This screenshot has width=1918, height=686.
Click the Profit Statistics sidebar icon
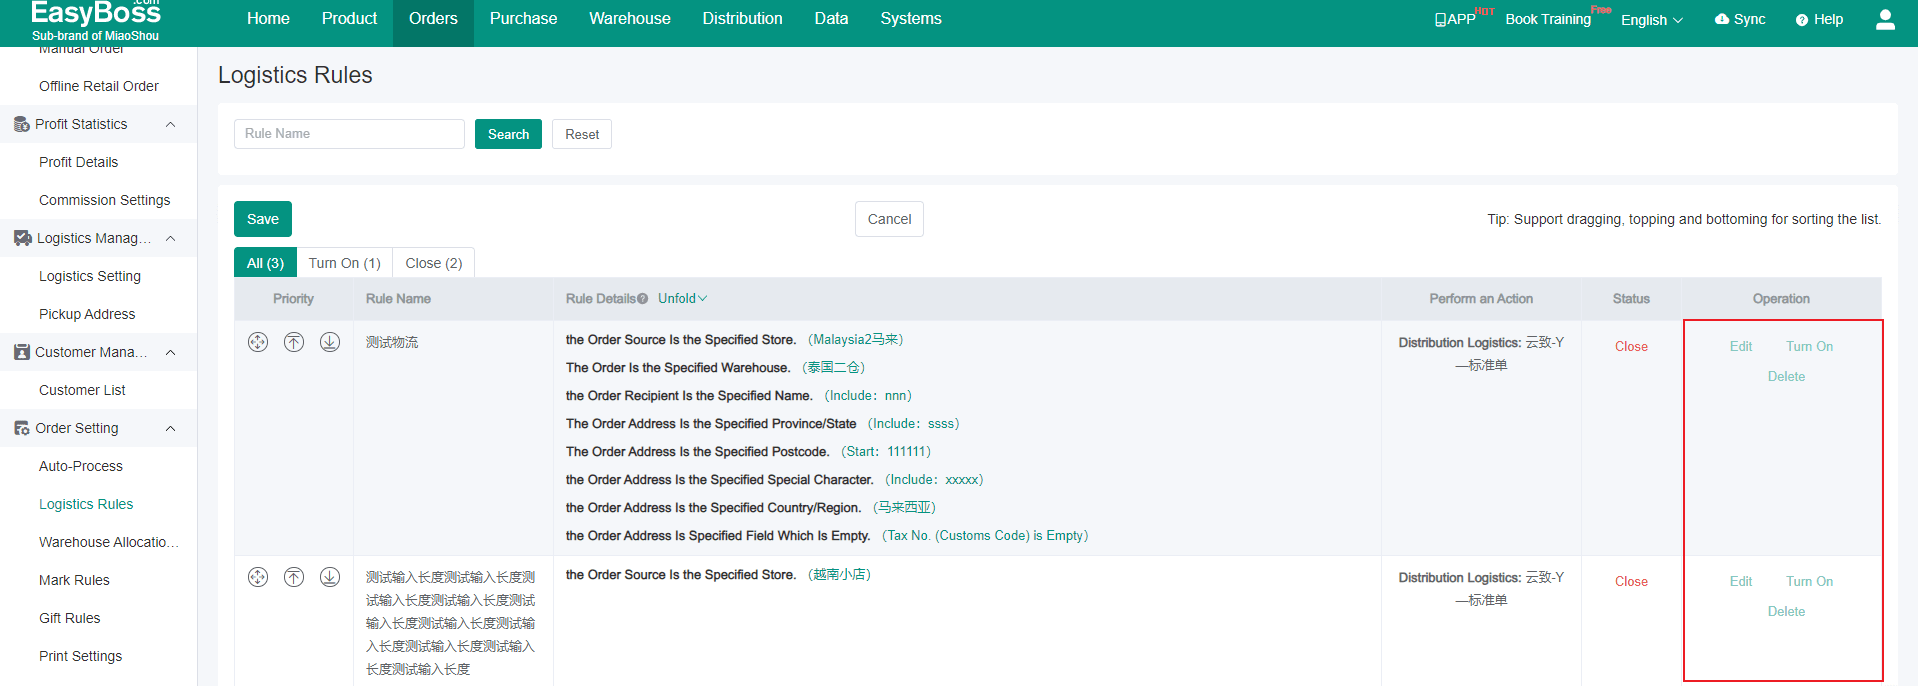click(x=22, y=124)
